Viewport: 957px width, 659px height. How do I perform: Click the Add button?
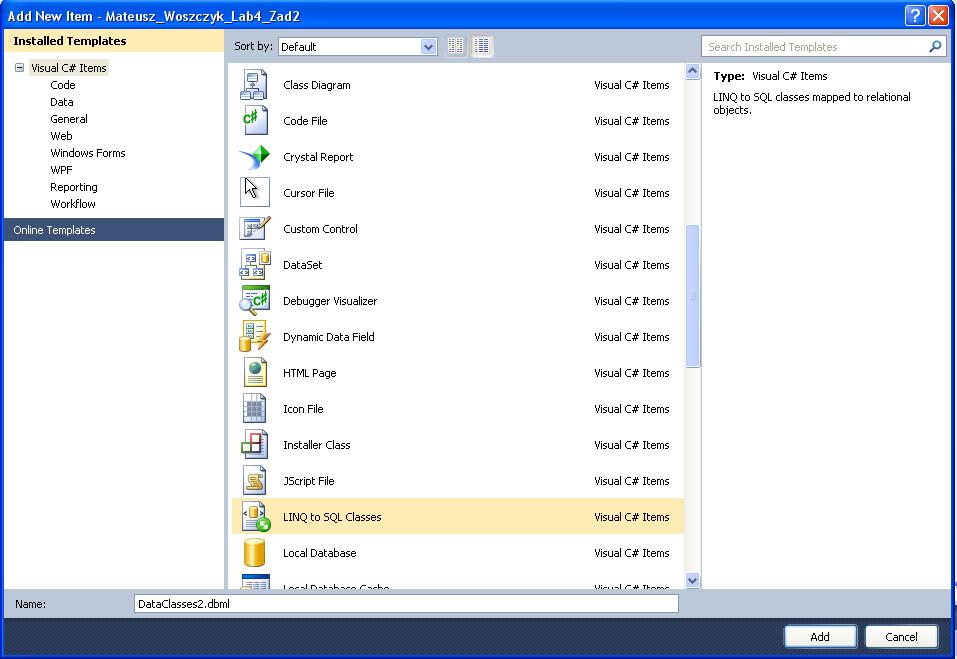pyautogui.click(x=820, y=637)
